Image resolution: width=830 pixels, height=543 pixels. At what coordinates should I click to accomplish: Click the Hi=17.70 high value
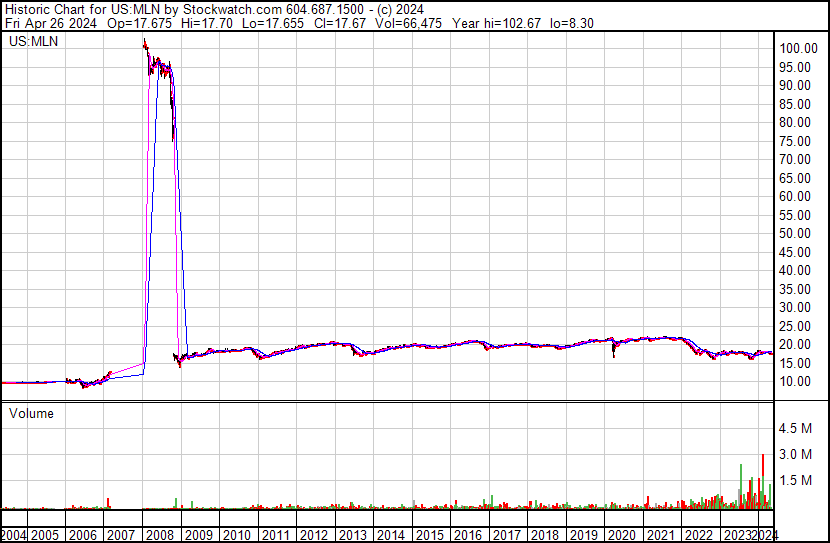207,23
